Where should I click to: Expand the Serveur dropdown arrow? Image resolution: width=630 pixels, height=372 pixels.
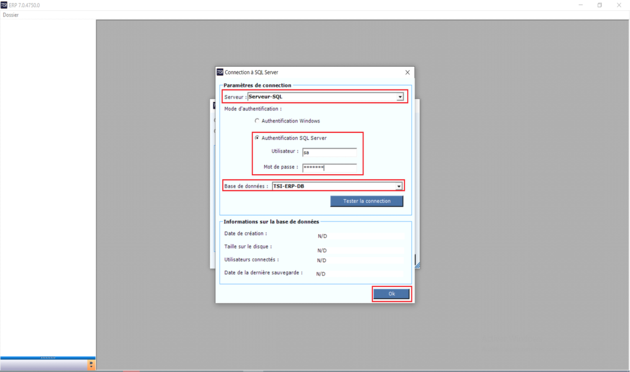coord(400,97)
